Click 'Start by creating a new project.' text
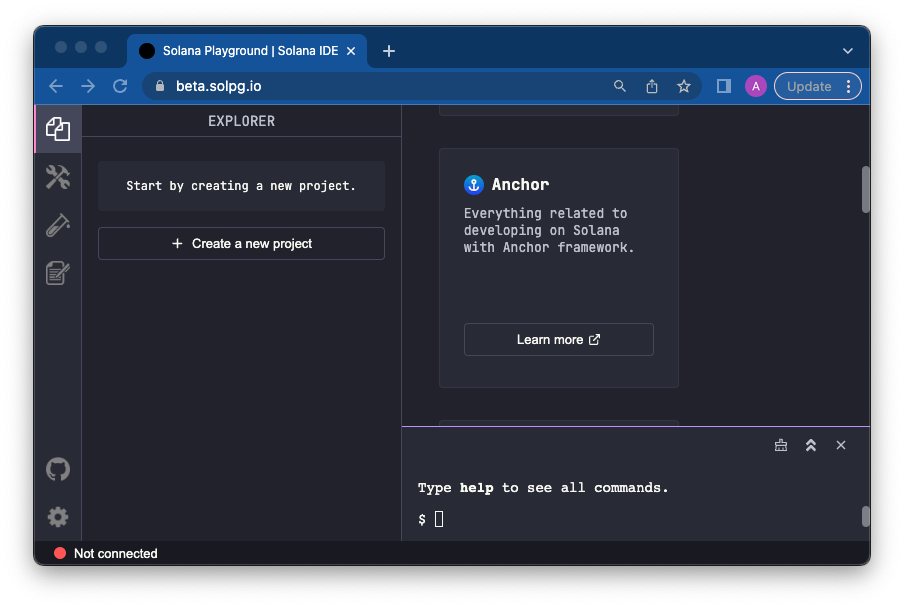Viewport: 904px width, 607px height. click(241, 186)
